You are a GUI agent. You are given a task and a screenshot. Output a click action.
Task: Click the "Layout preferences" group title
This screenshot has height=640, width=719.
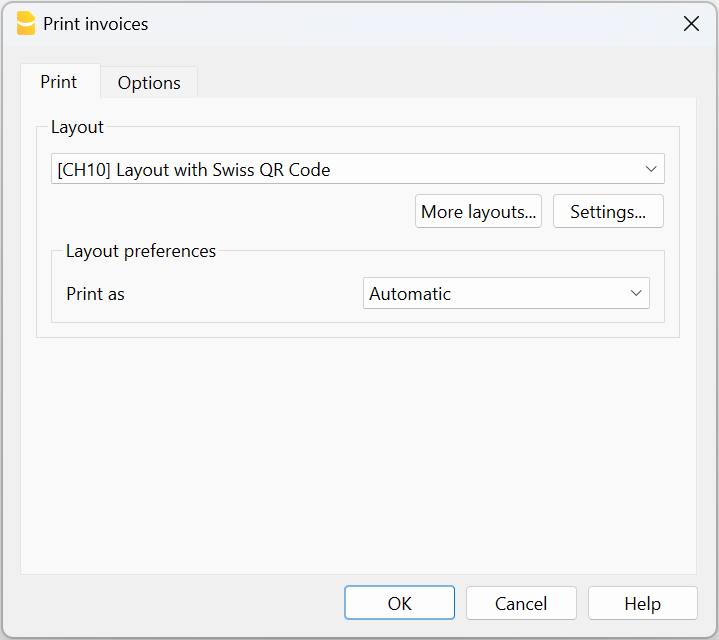point(141,251)
